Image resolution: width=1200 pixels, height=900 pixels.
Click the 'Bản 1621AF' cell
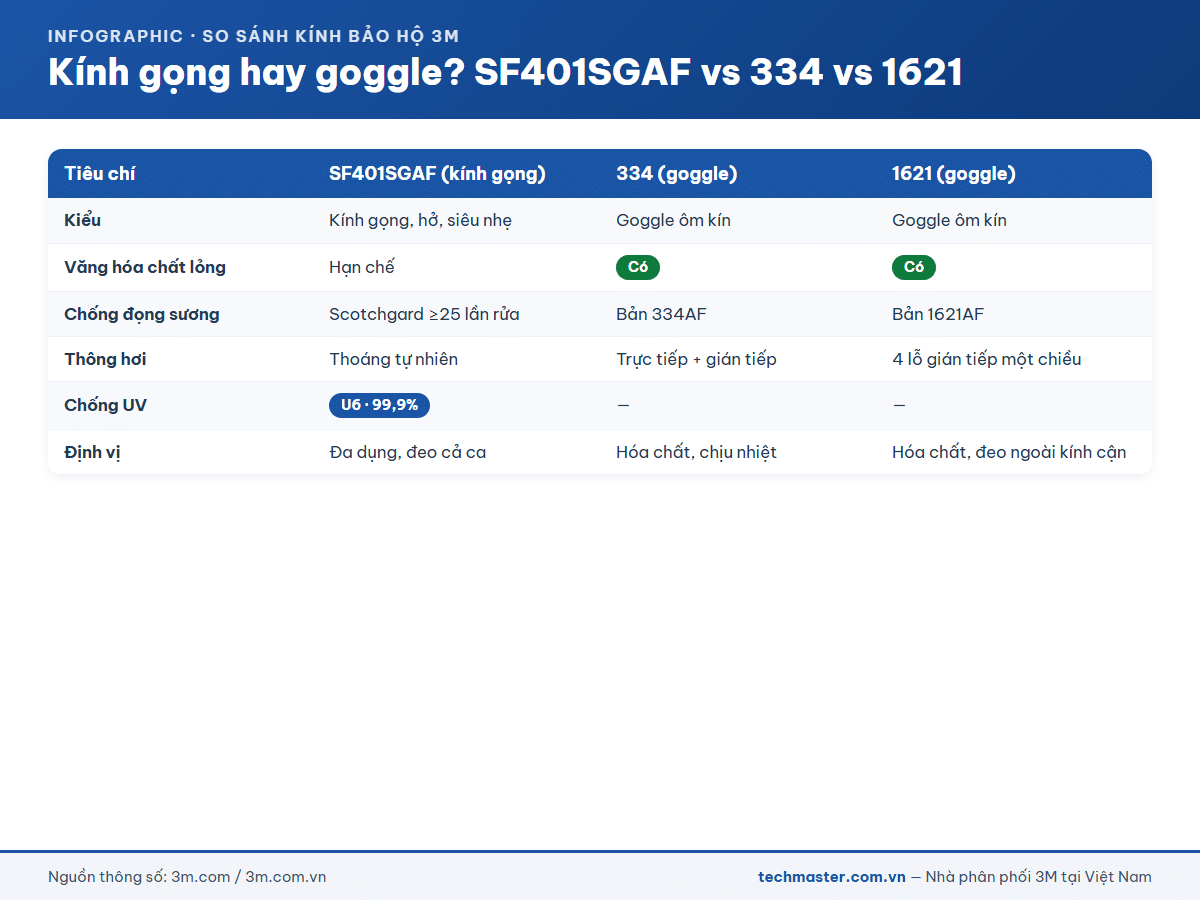pyautogui.click(x=938, y=314)
